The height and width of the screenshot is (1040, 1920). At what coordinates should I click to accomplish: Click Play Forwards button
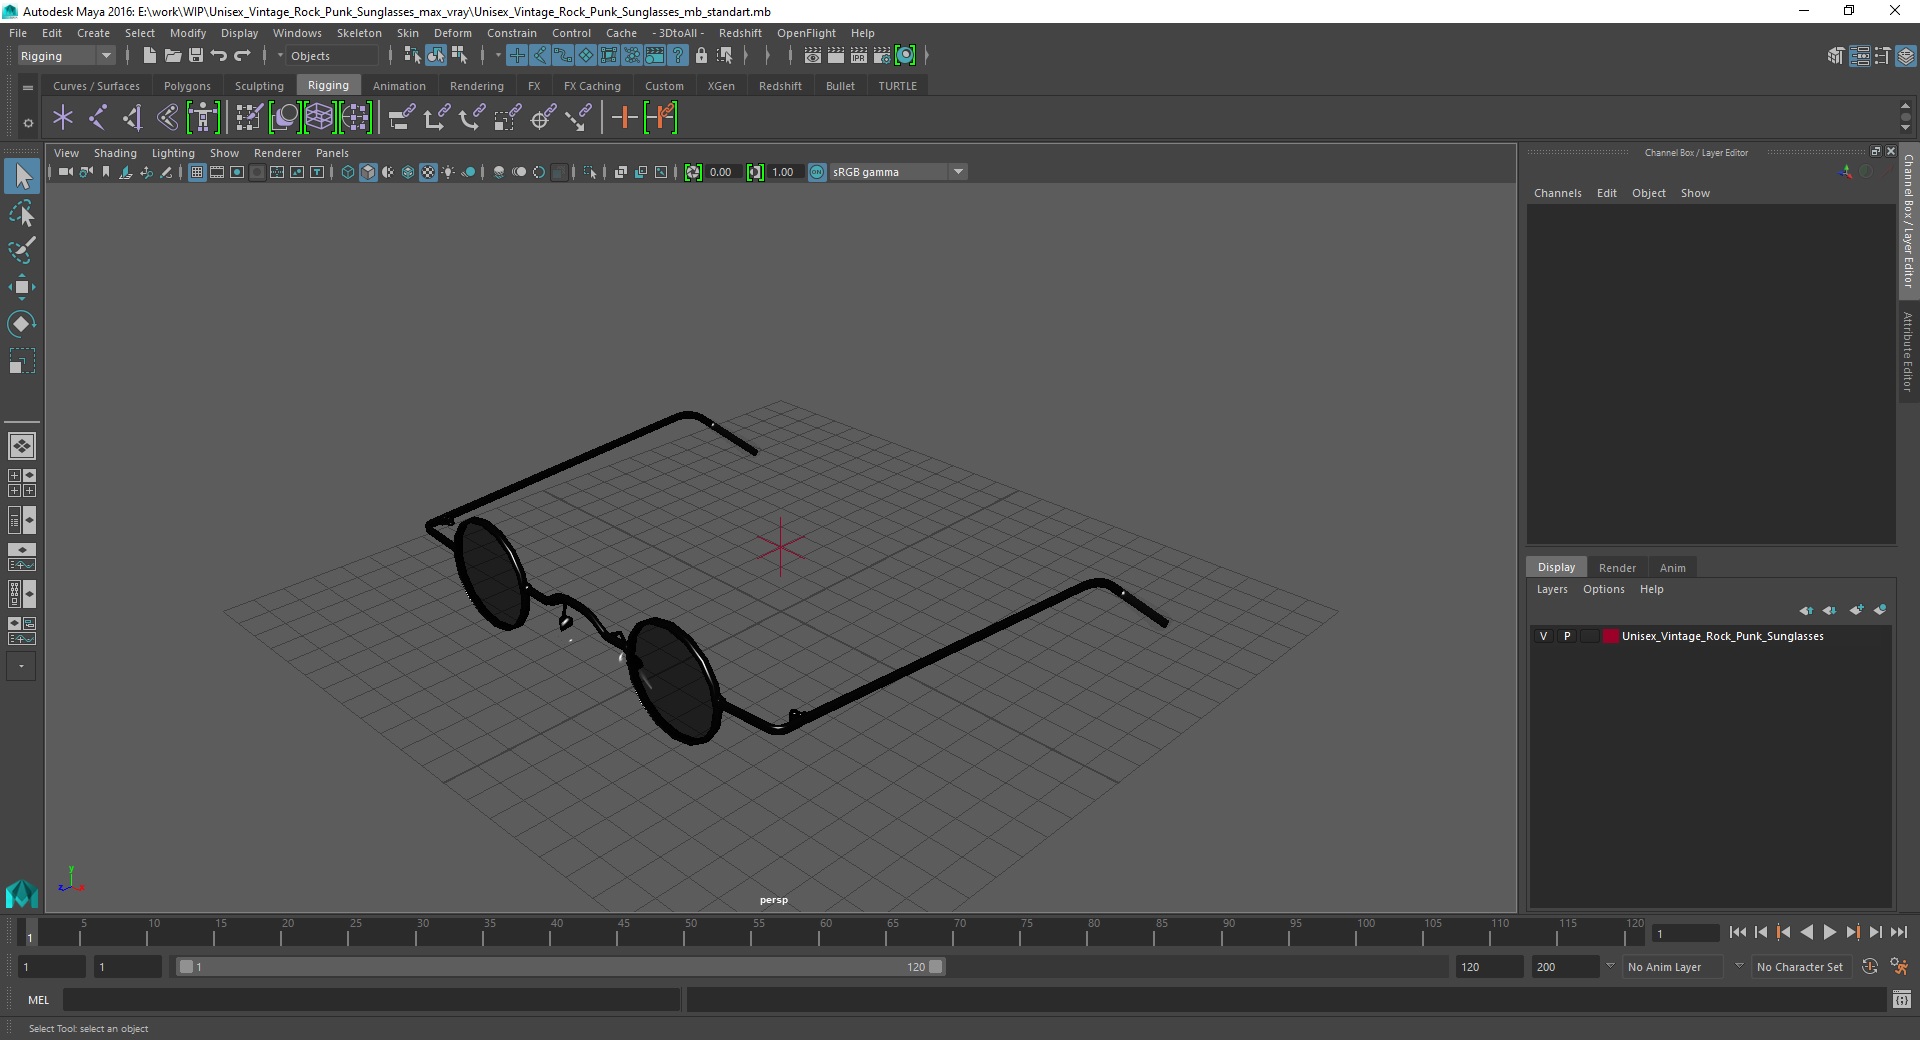tap(1830, 932)
